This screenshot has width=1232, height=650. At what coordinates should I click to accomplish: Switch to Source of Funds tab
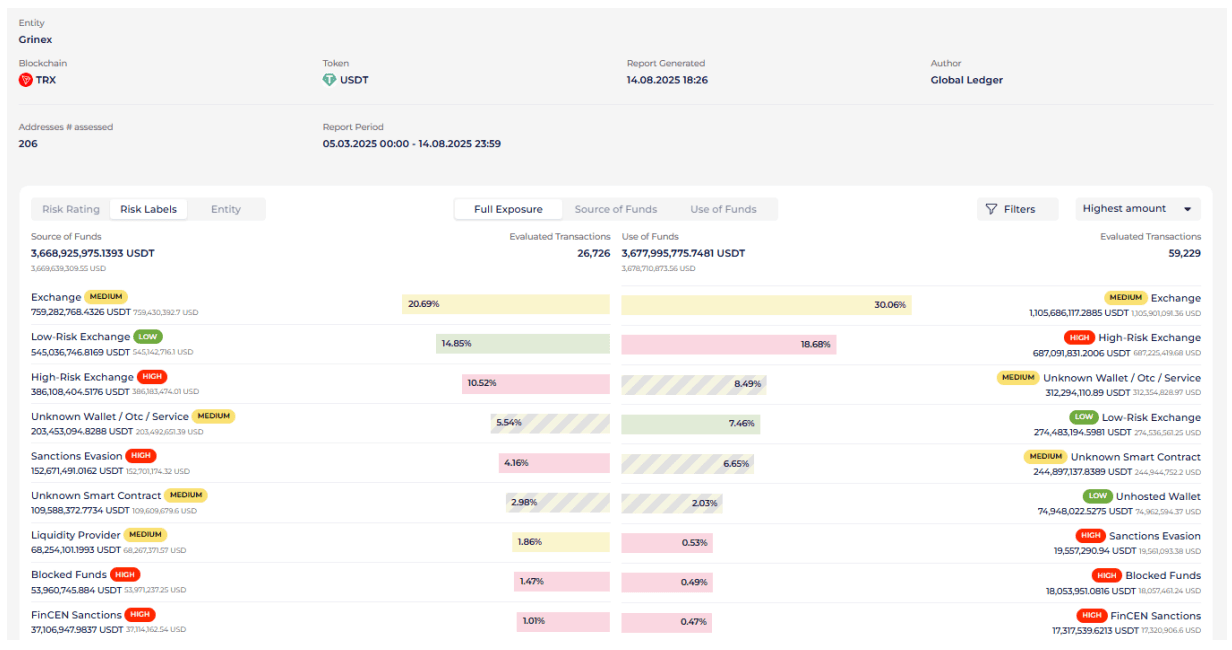pos(616,209)
